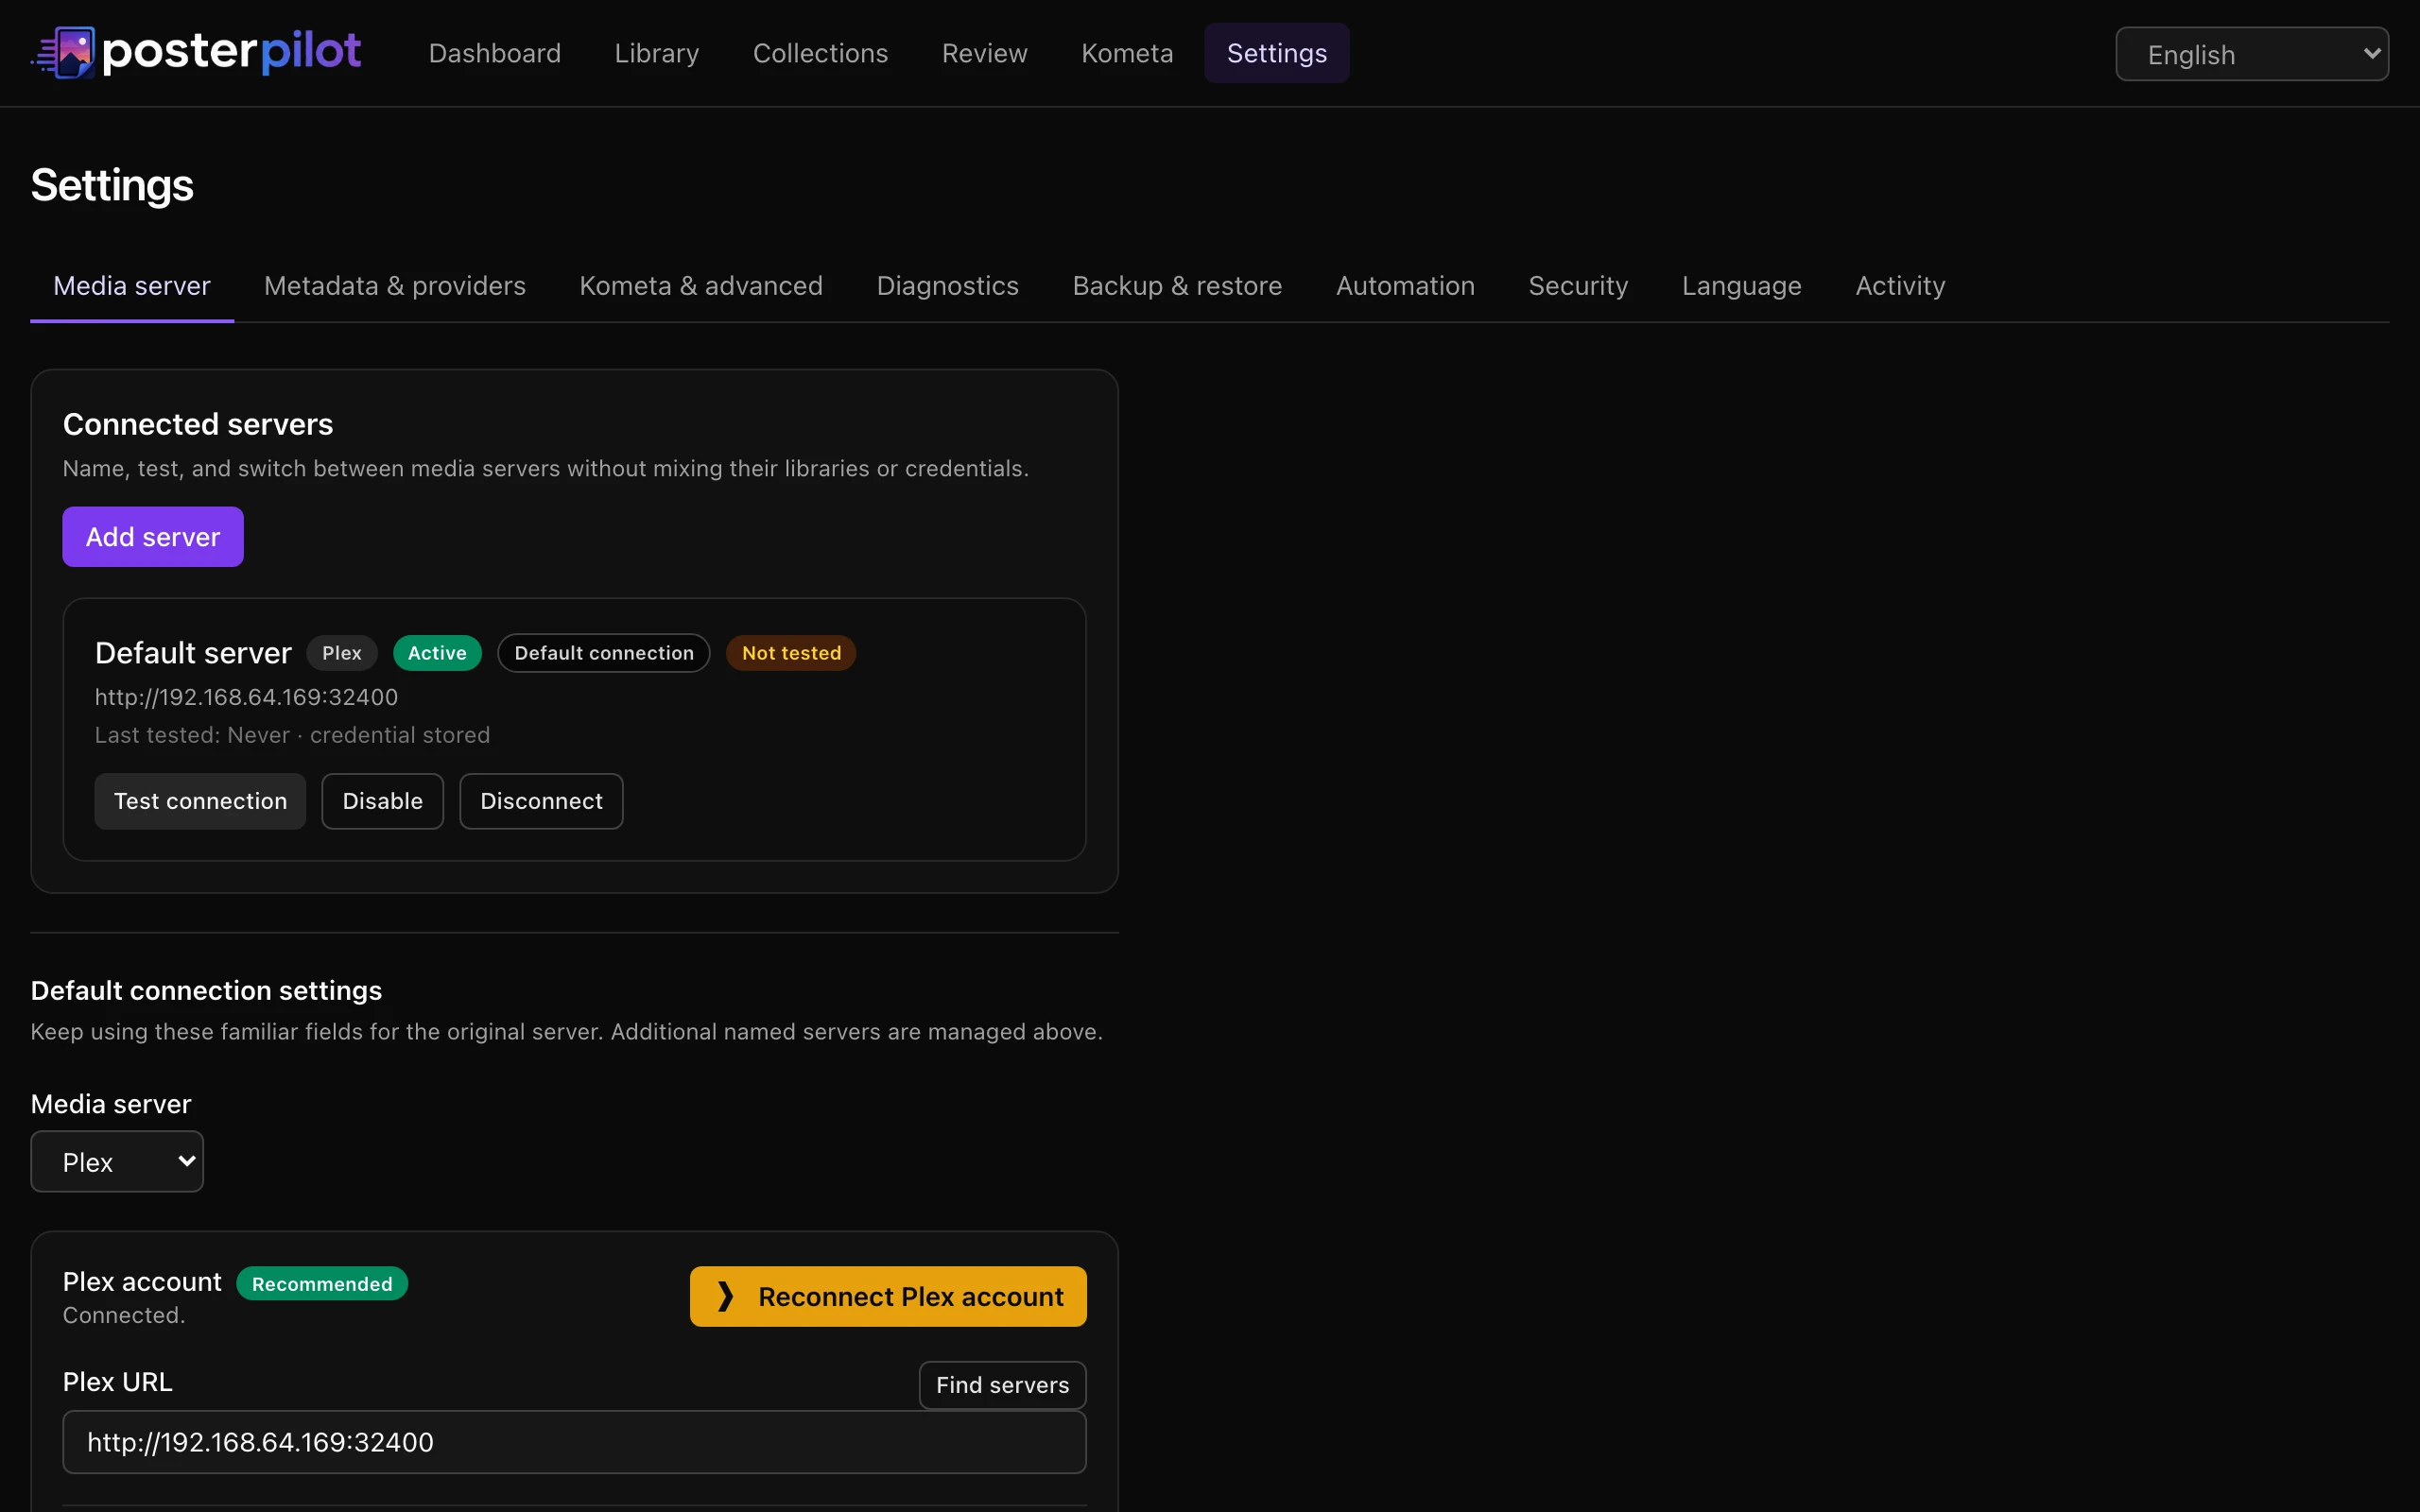Open the Dashboard page
Image resolution: width=2420 pixels, height=1512 pixels.
(x=495, y=53)
